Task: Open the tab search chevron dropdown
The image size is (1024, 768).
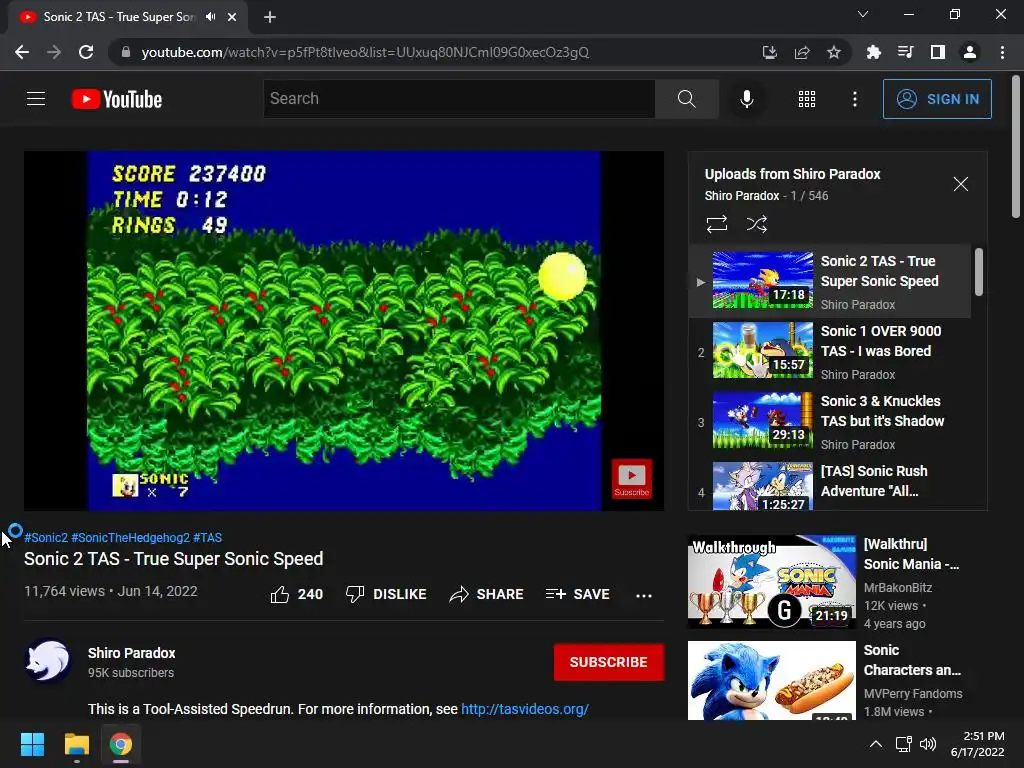Action: click(863, 14)
